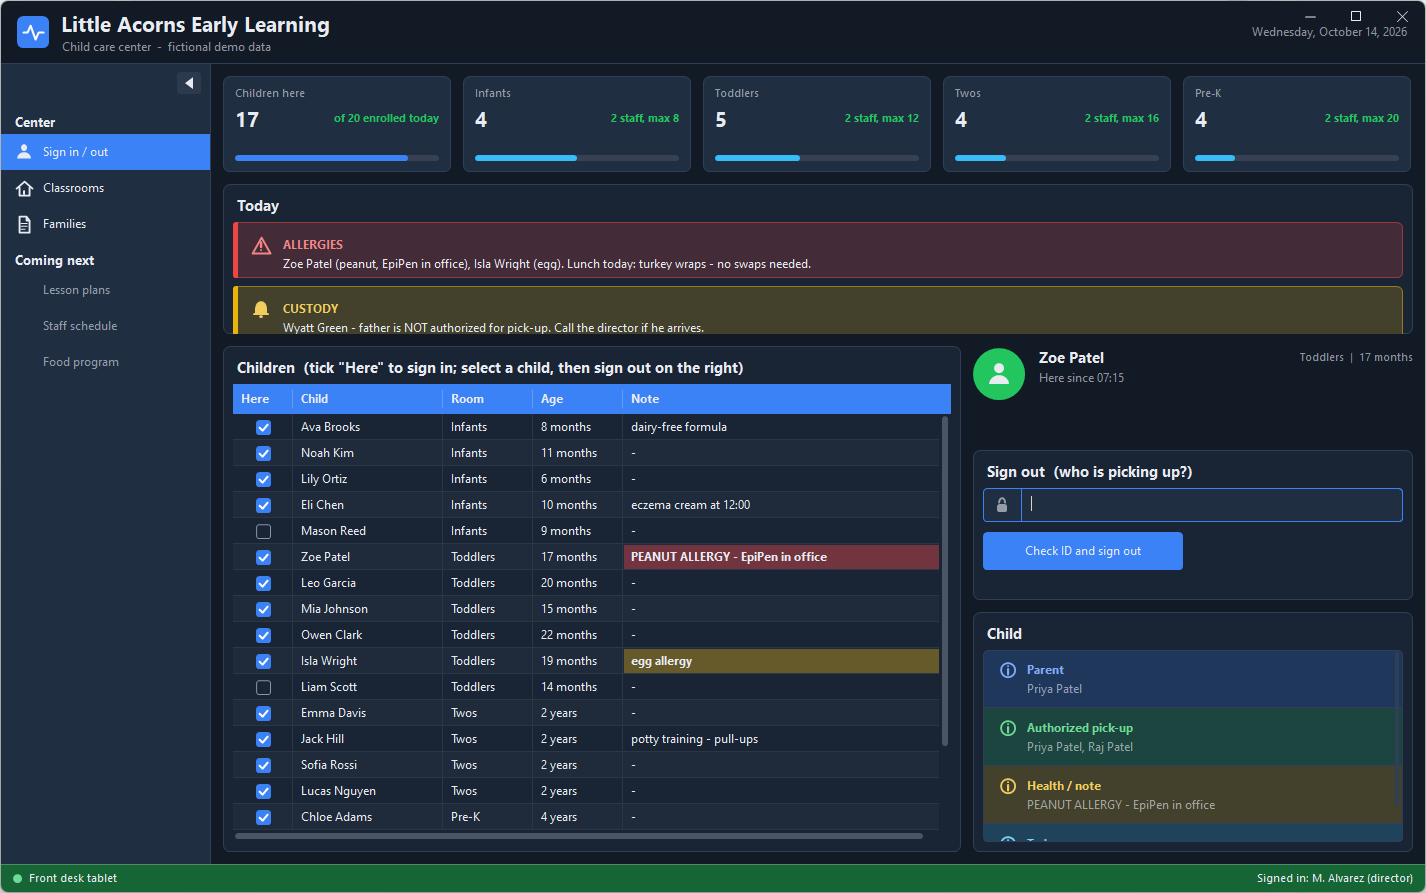The height and width of the screenshot is (893, 1426).
Task: Click the info icon on Authorized pick-up
Action: coord(1008,728)
